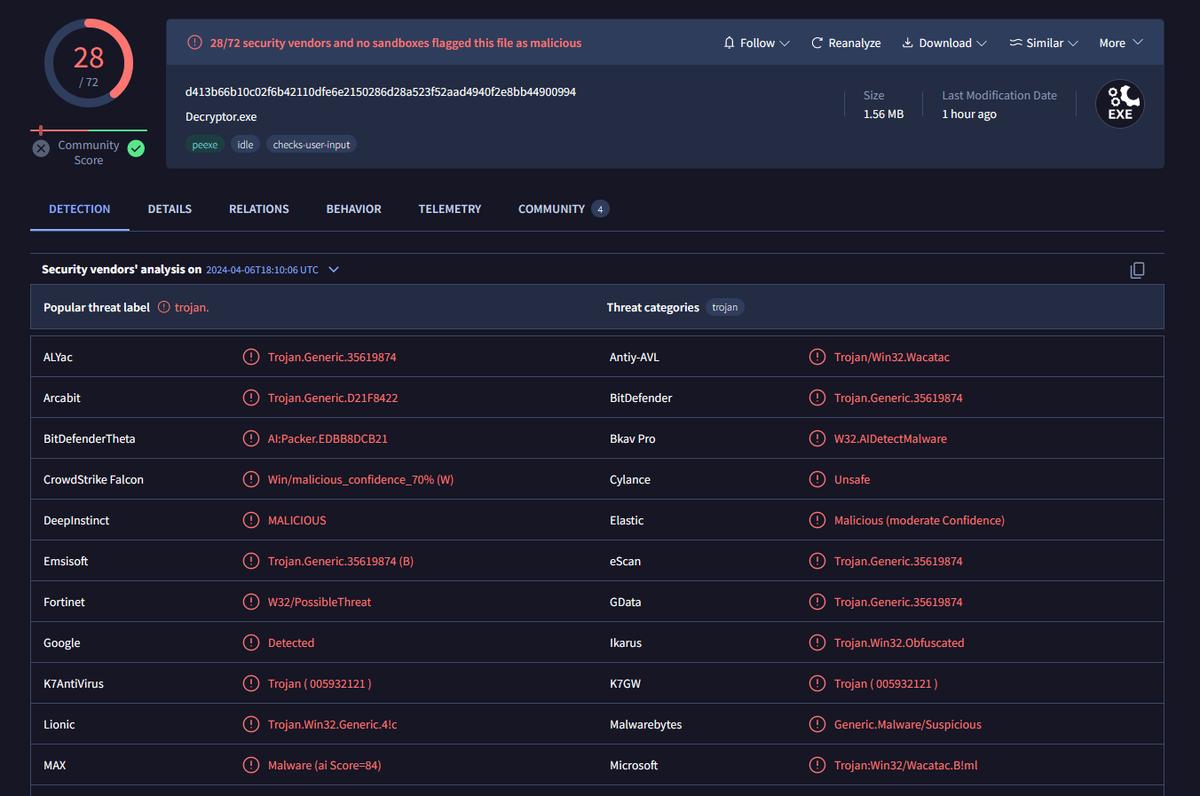
Task: Open the Relations tab
Action: point(259,209)
